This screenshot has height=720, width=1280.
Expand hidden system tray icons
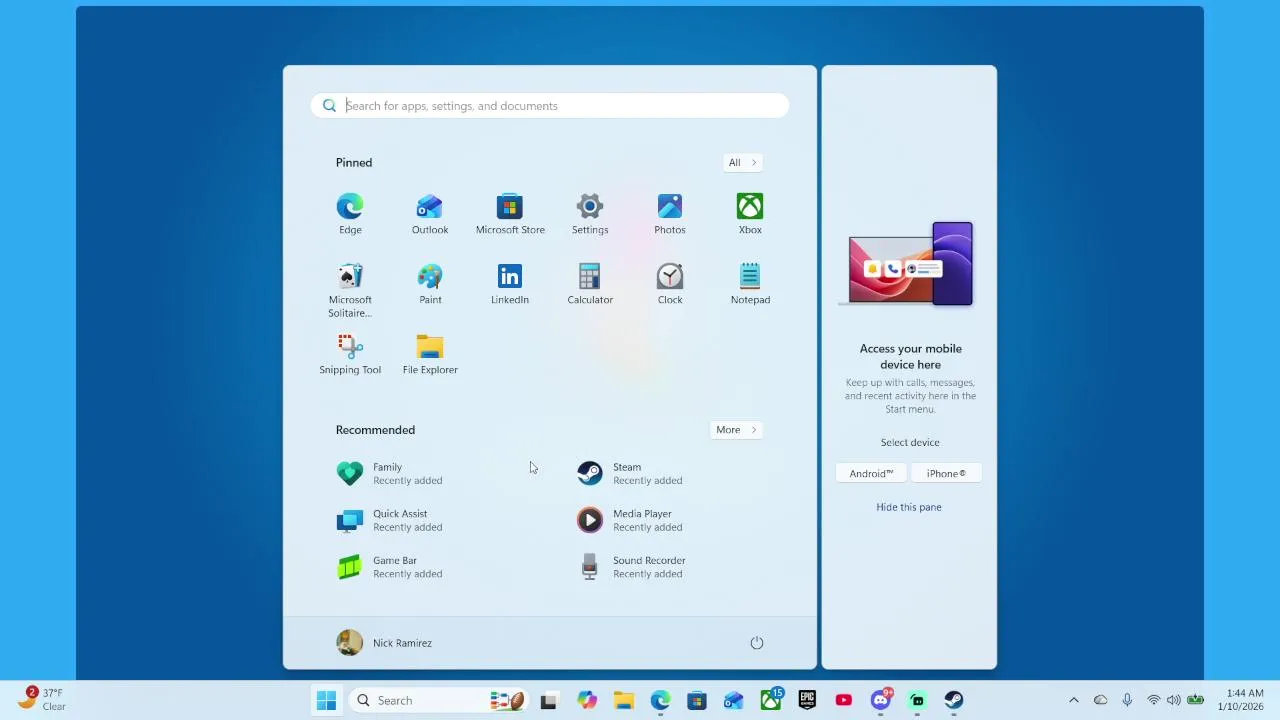tap(1074, 700)
